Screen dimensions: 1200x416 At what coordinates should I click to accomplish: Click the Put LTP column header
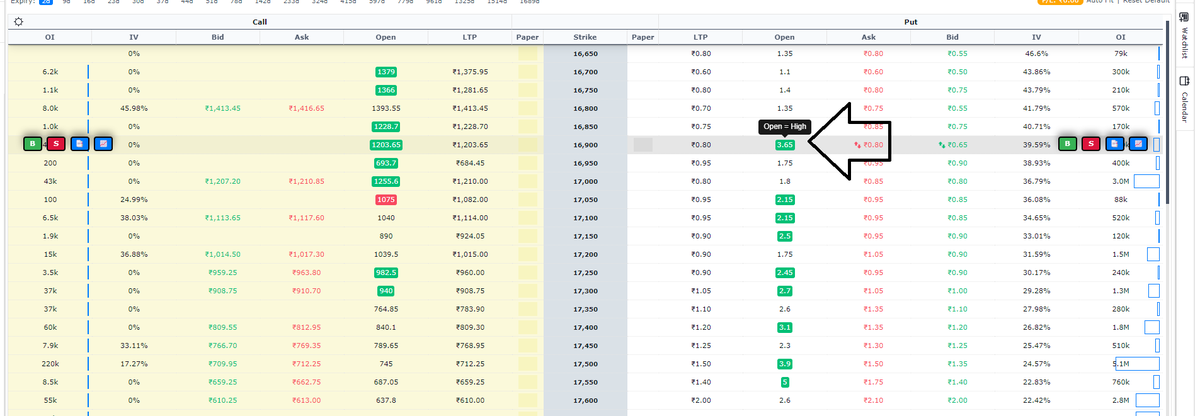pyautogui.click(x=701, y=37)
